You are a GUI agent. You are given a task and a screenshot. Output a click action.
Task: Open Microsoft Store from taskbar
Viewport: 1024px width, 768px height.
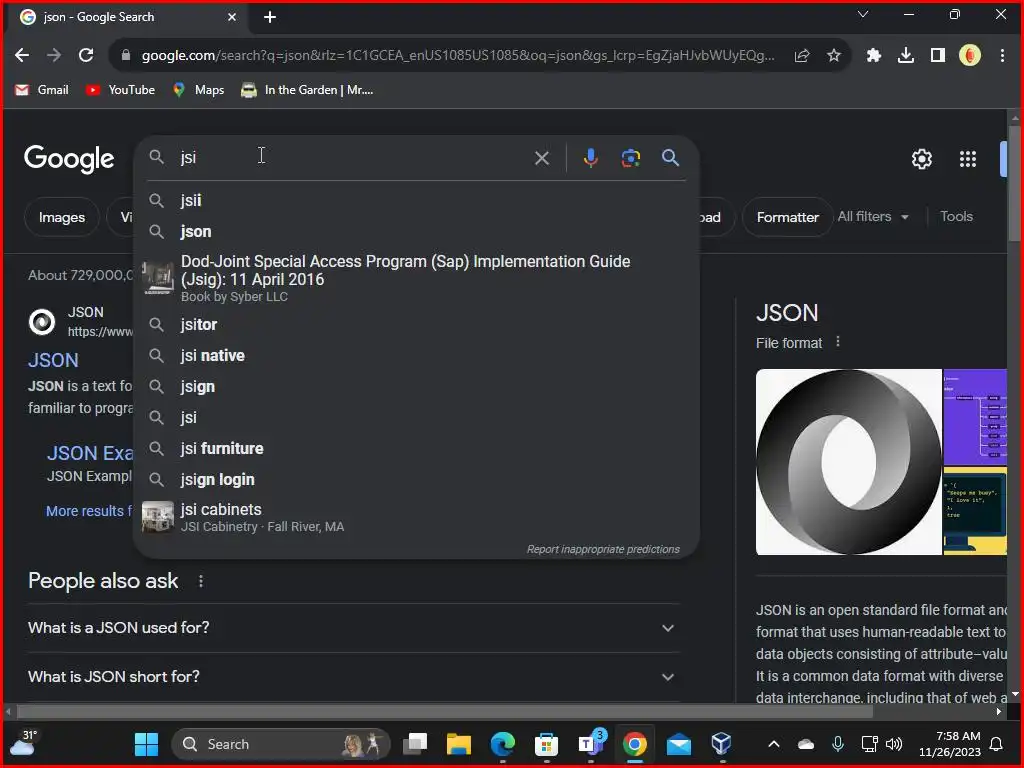546,744
